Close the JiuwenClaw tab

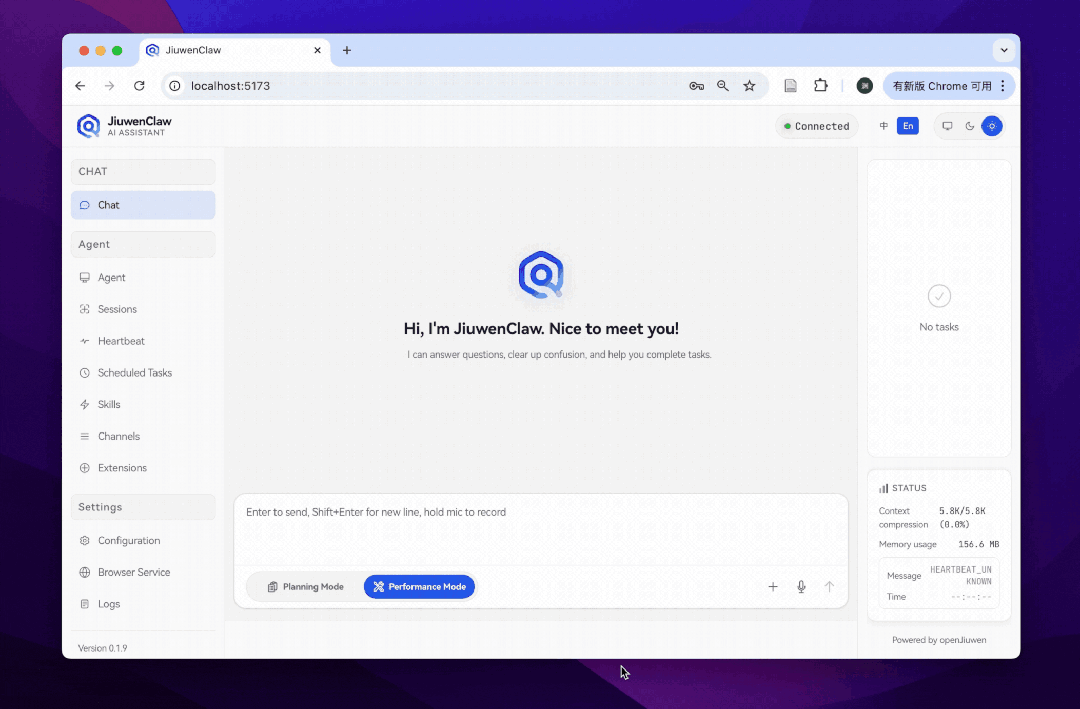click(x=318, y=50)
